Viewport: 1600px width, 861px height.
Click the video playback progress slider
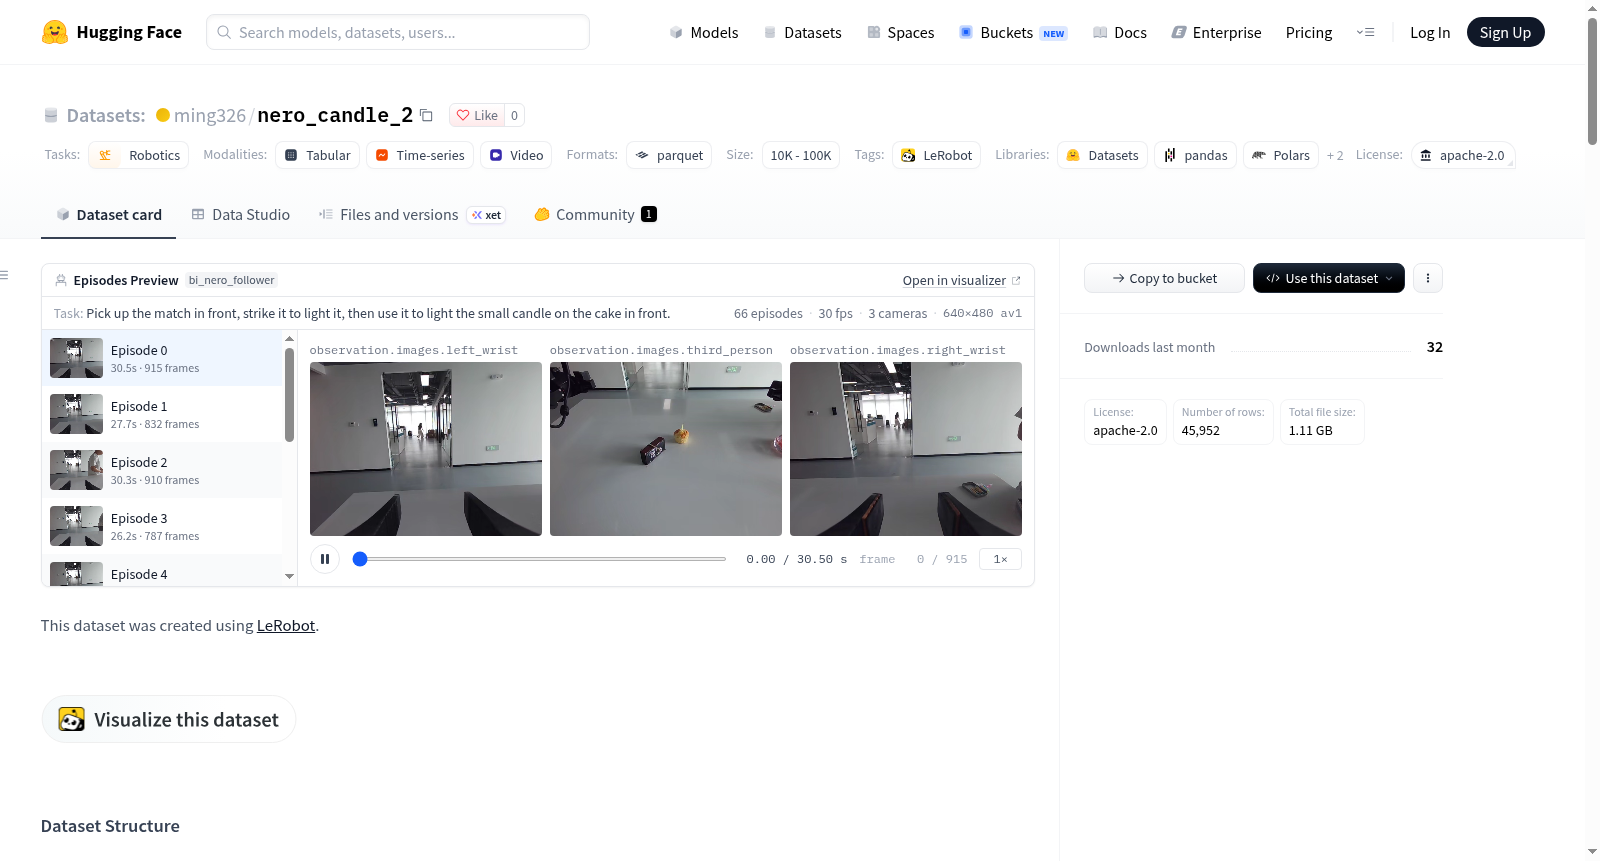pyautogui.click(x=540, y=559)
